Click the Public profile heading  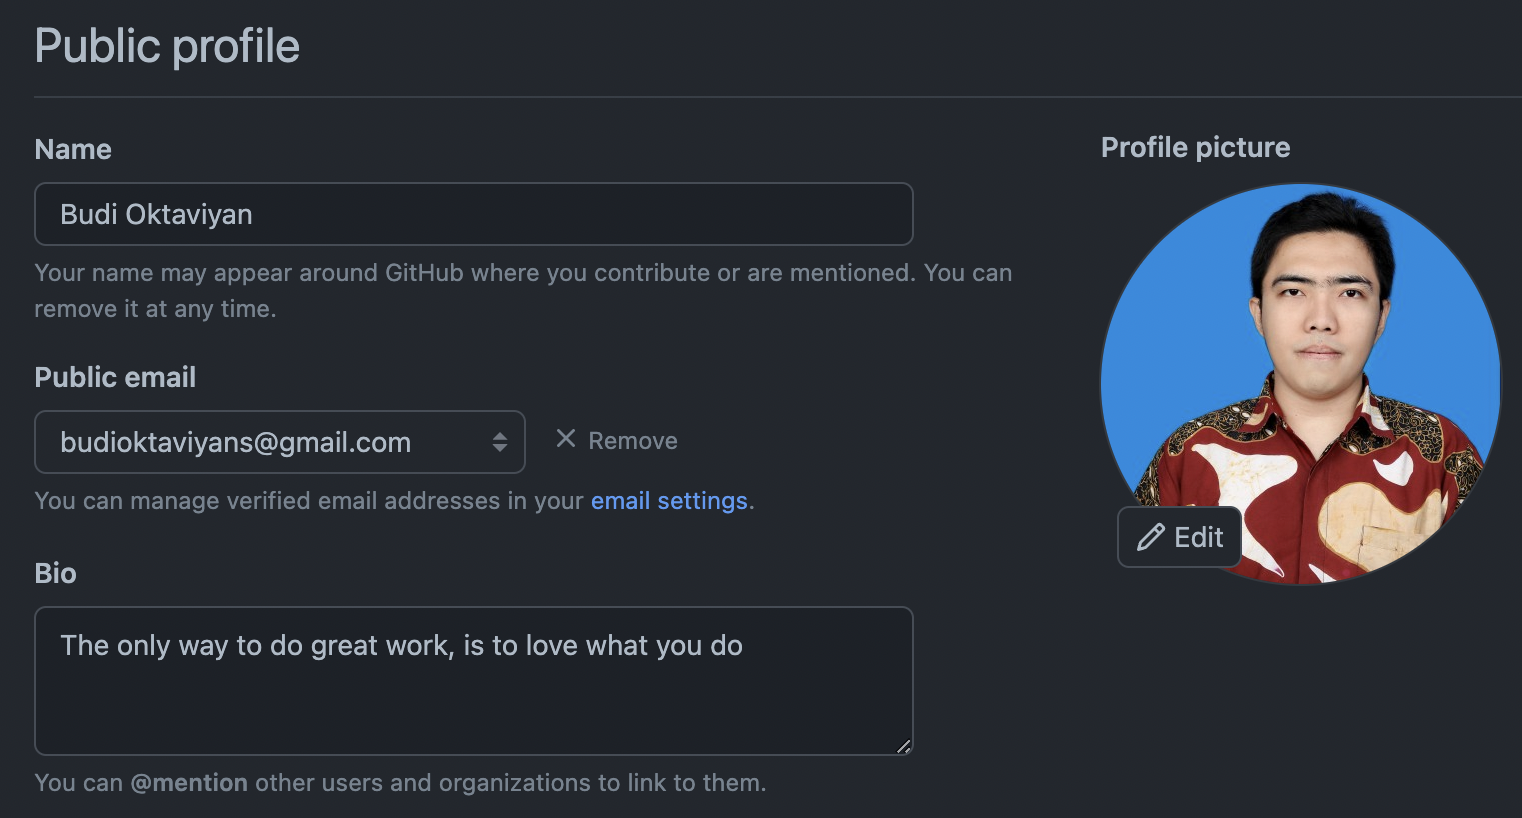point(166,45)
